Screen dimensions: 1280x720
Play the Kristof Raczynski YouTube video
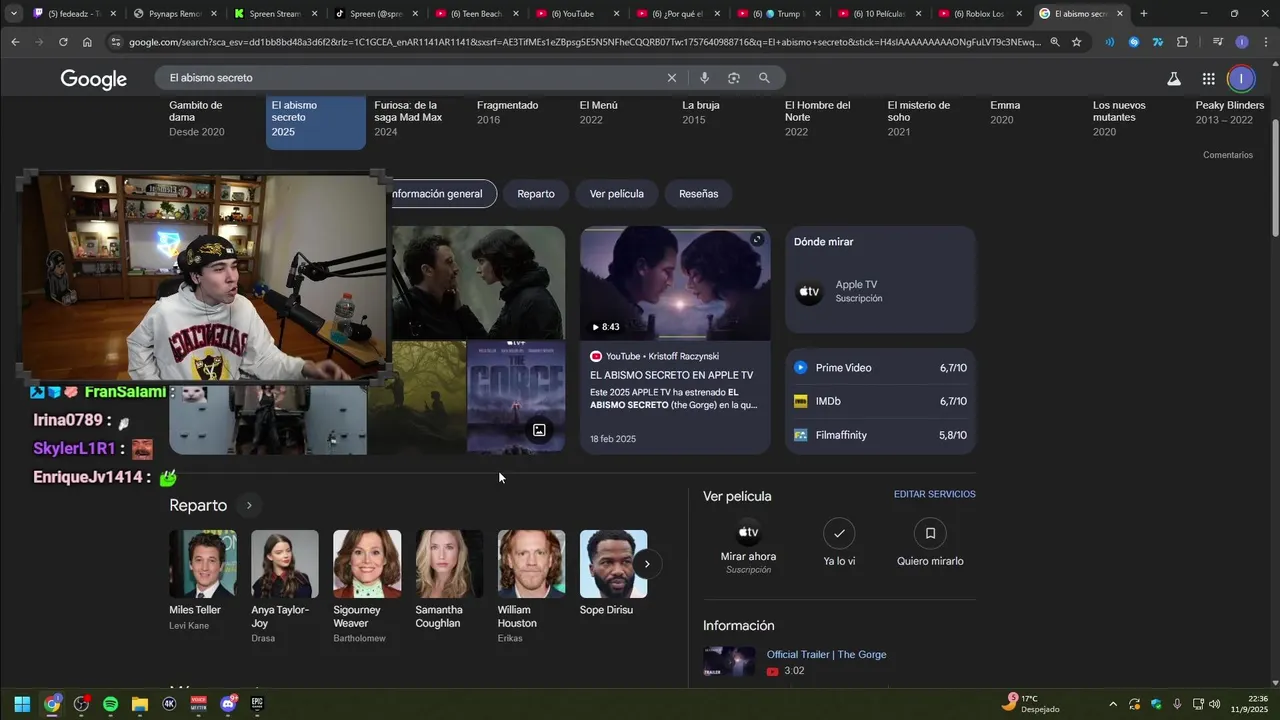[675, 284]
